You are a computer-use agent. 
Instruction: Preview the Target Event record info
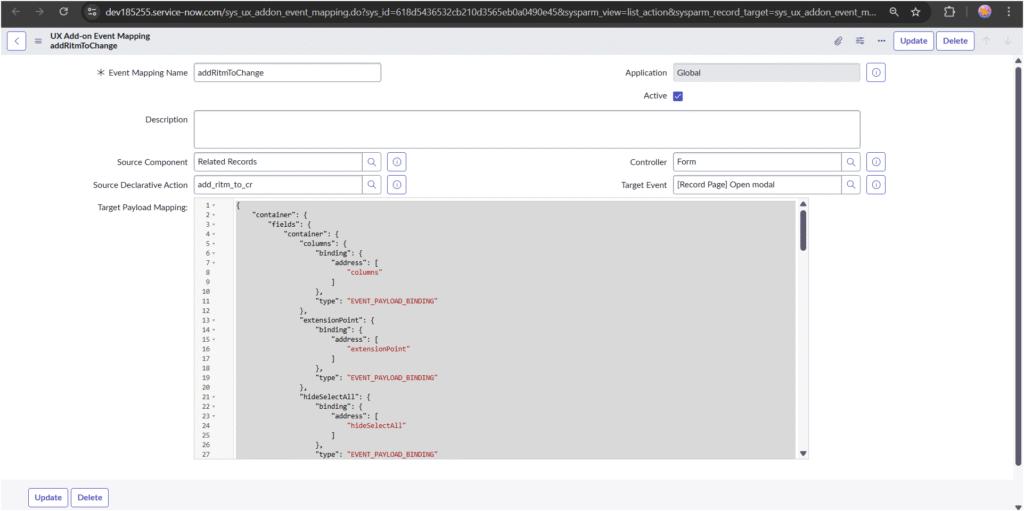tap(876, 185)
